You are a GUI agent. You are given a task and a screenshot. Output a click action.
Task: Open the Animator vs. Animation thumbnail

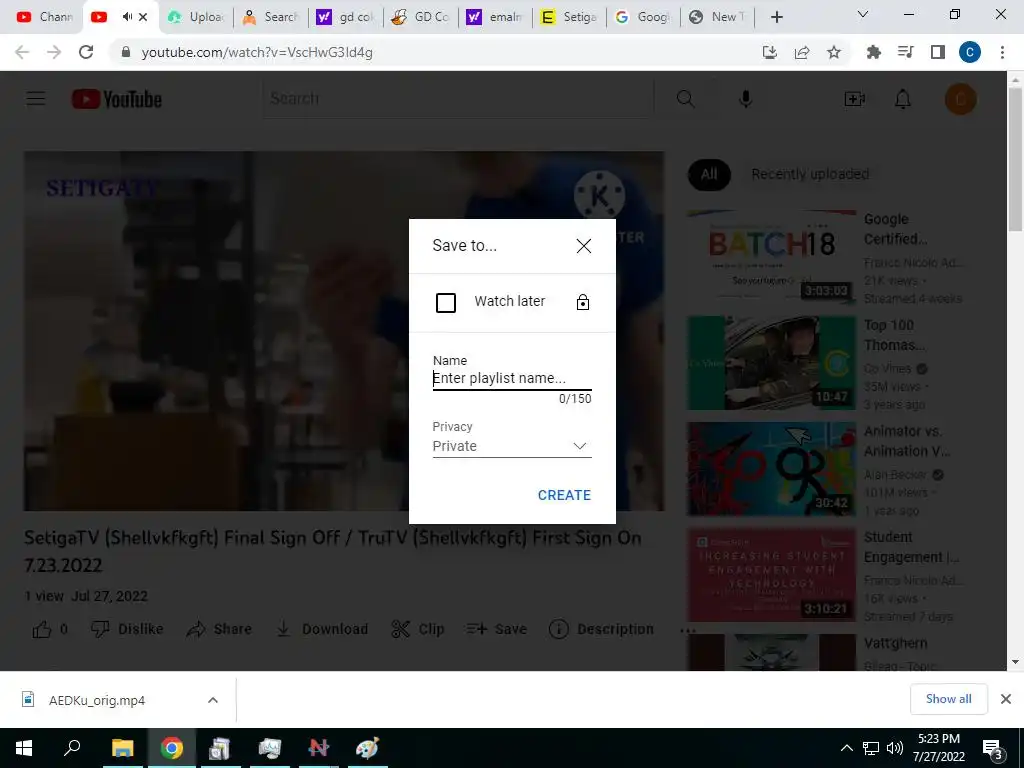click(x=771, y=469)
